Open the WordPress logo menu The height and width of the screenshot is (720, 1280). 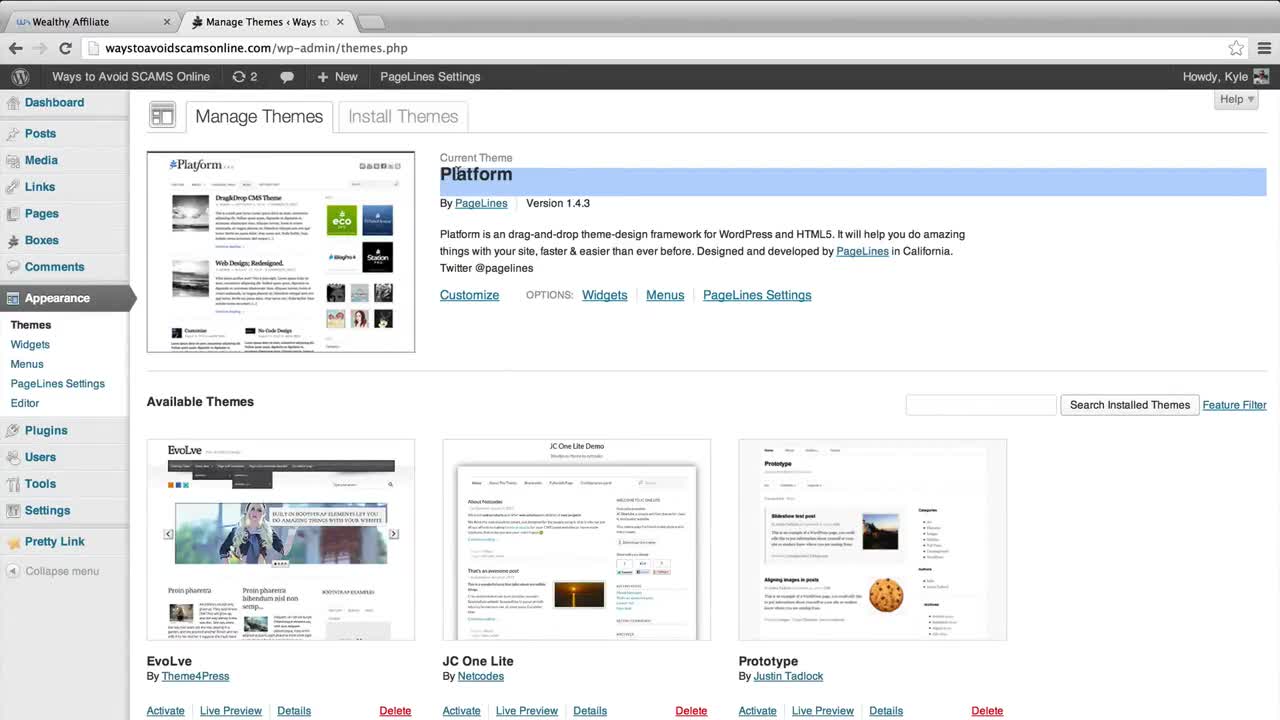click(20, 76)
